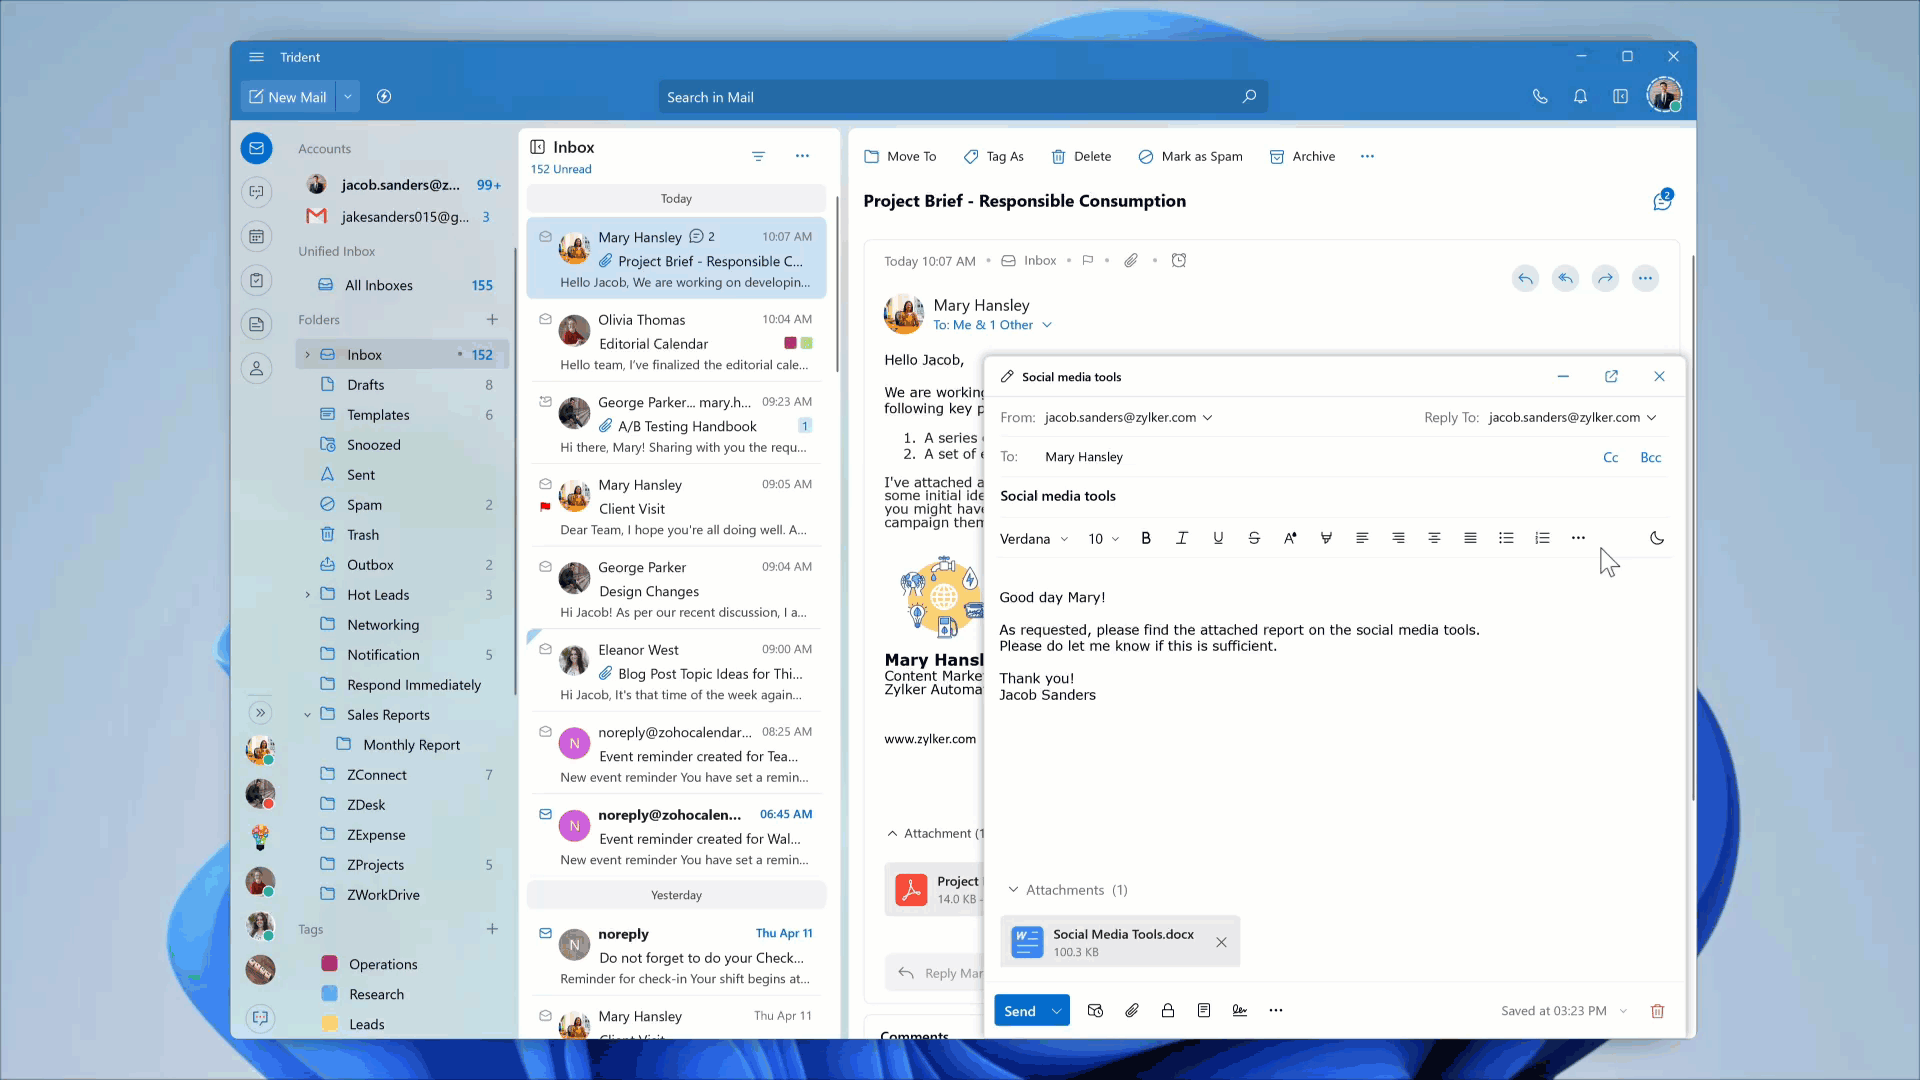The image size is (1920, 1080).
Task: Open the inbox filter icon
Action: [x=758, y=156]
